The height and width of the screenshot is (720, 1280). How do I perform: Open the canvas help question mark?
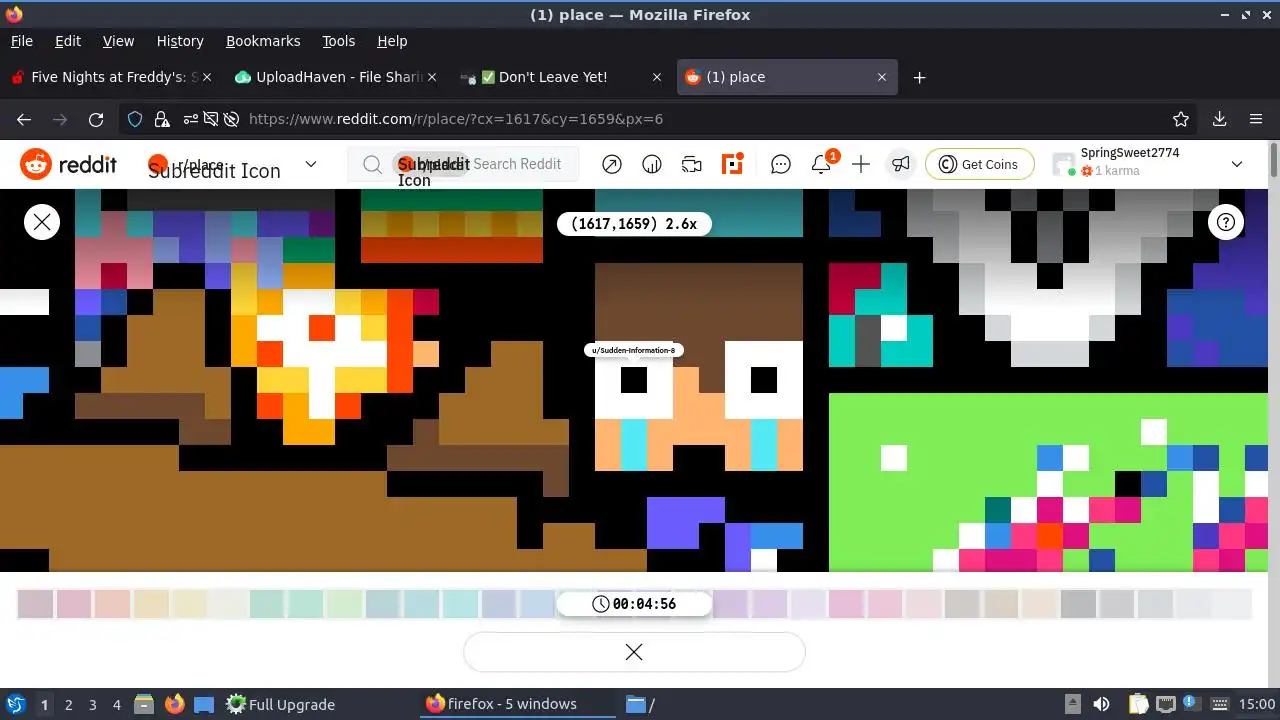[x=1227, y=222]
